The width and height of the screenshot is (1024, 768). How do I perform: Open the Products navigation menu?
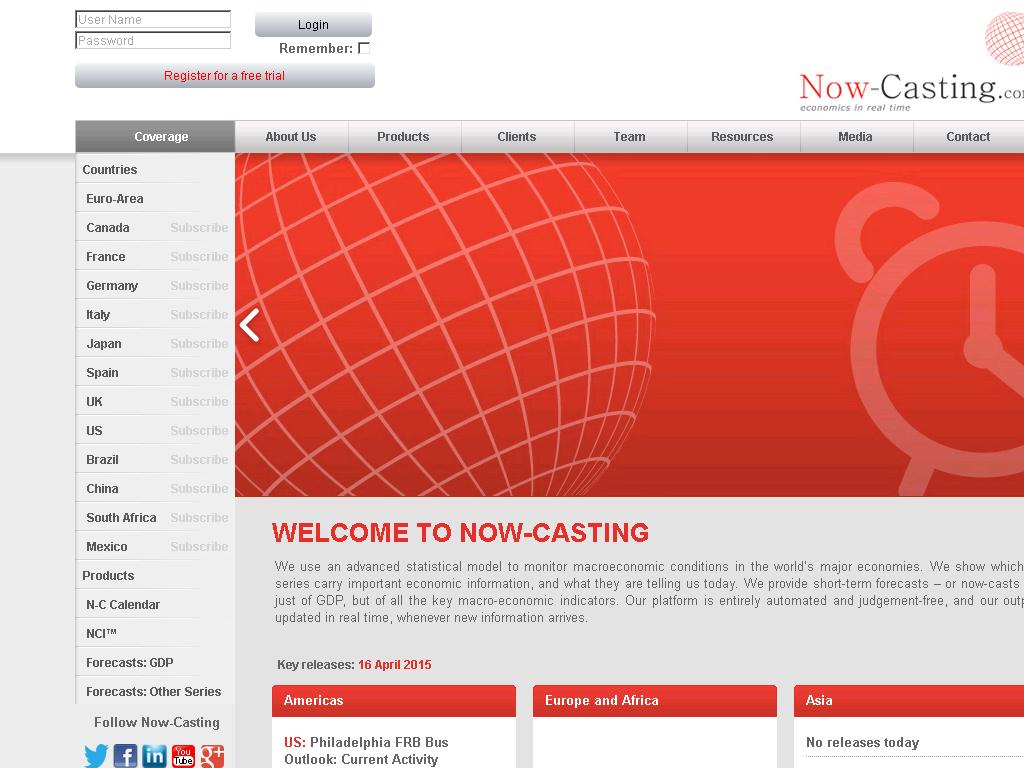coord(404,136)
